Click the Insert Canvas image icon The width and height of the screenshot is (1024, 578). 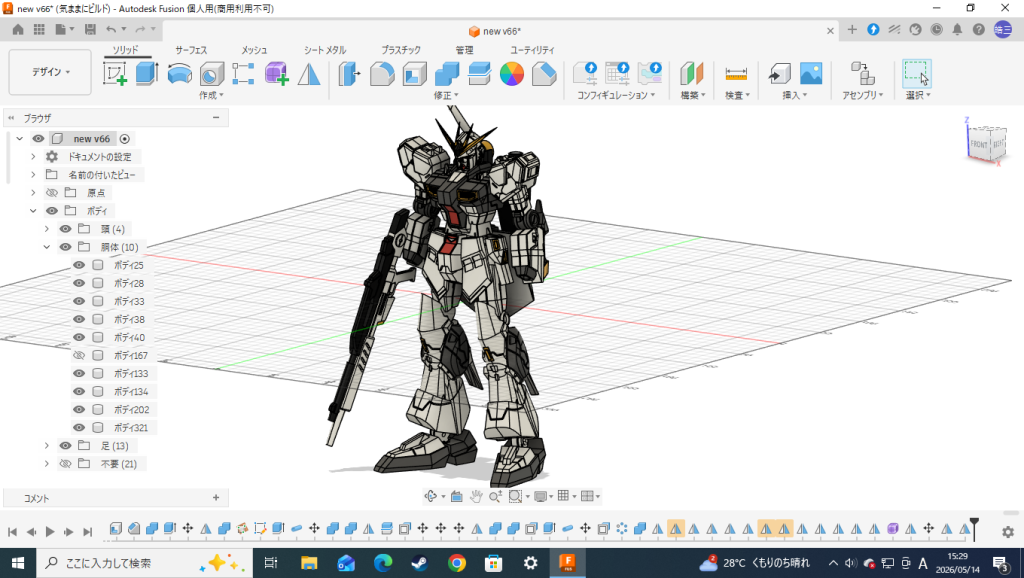(811, 73)
